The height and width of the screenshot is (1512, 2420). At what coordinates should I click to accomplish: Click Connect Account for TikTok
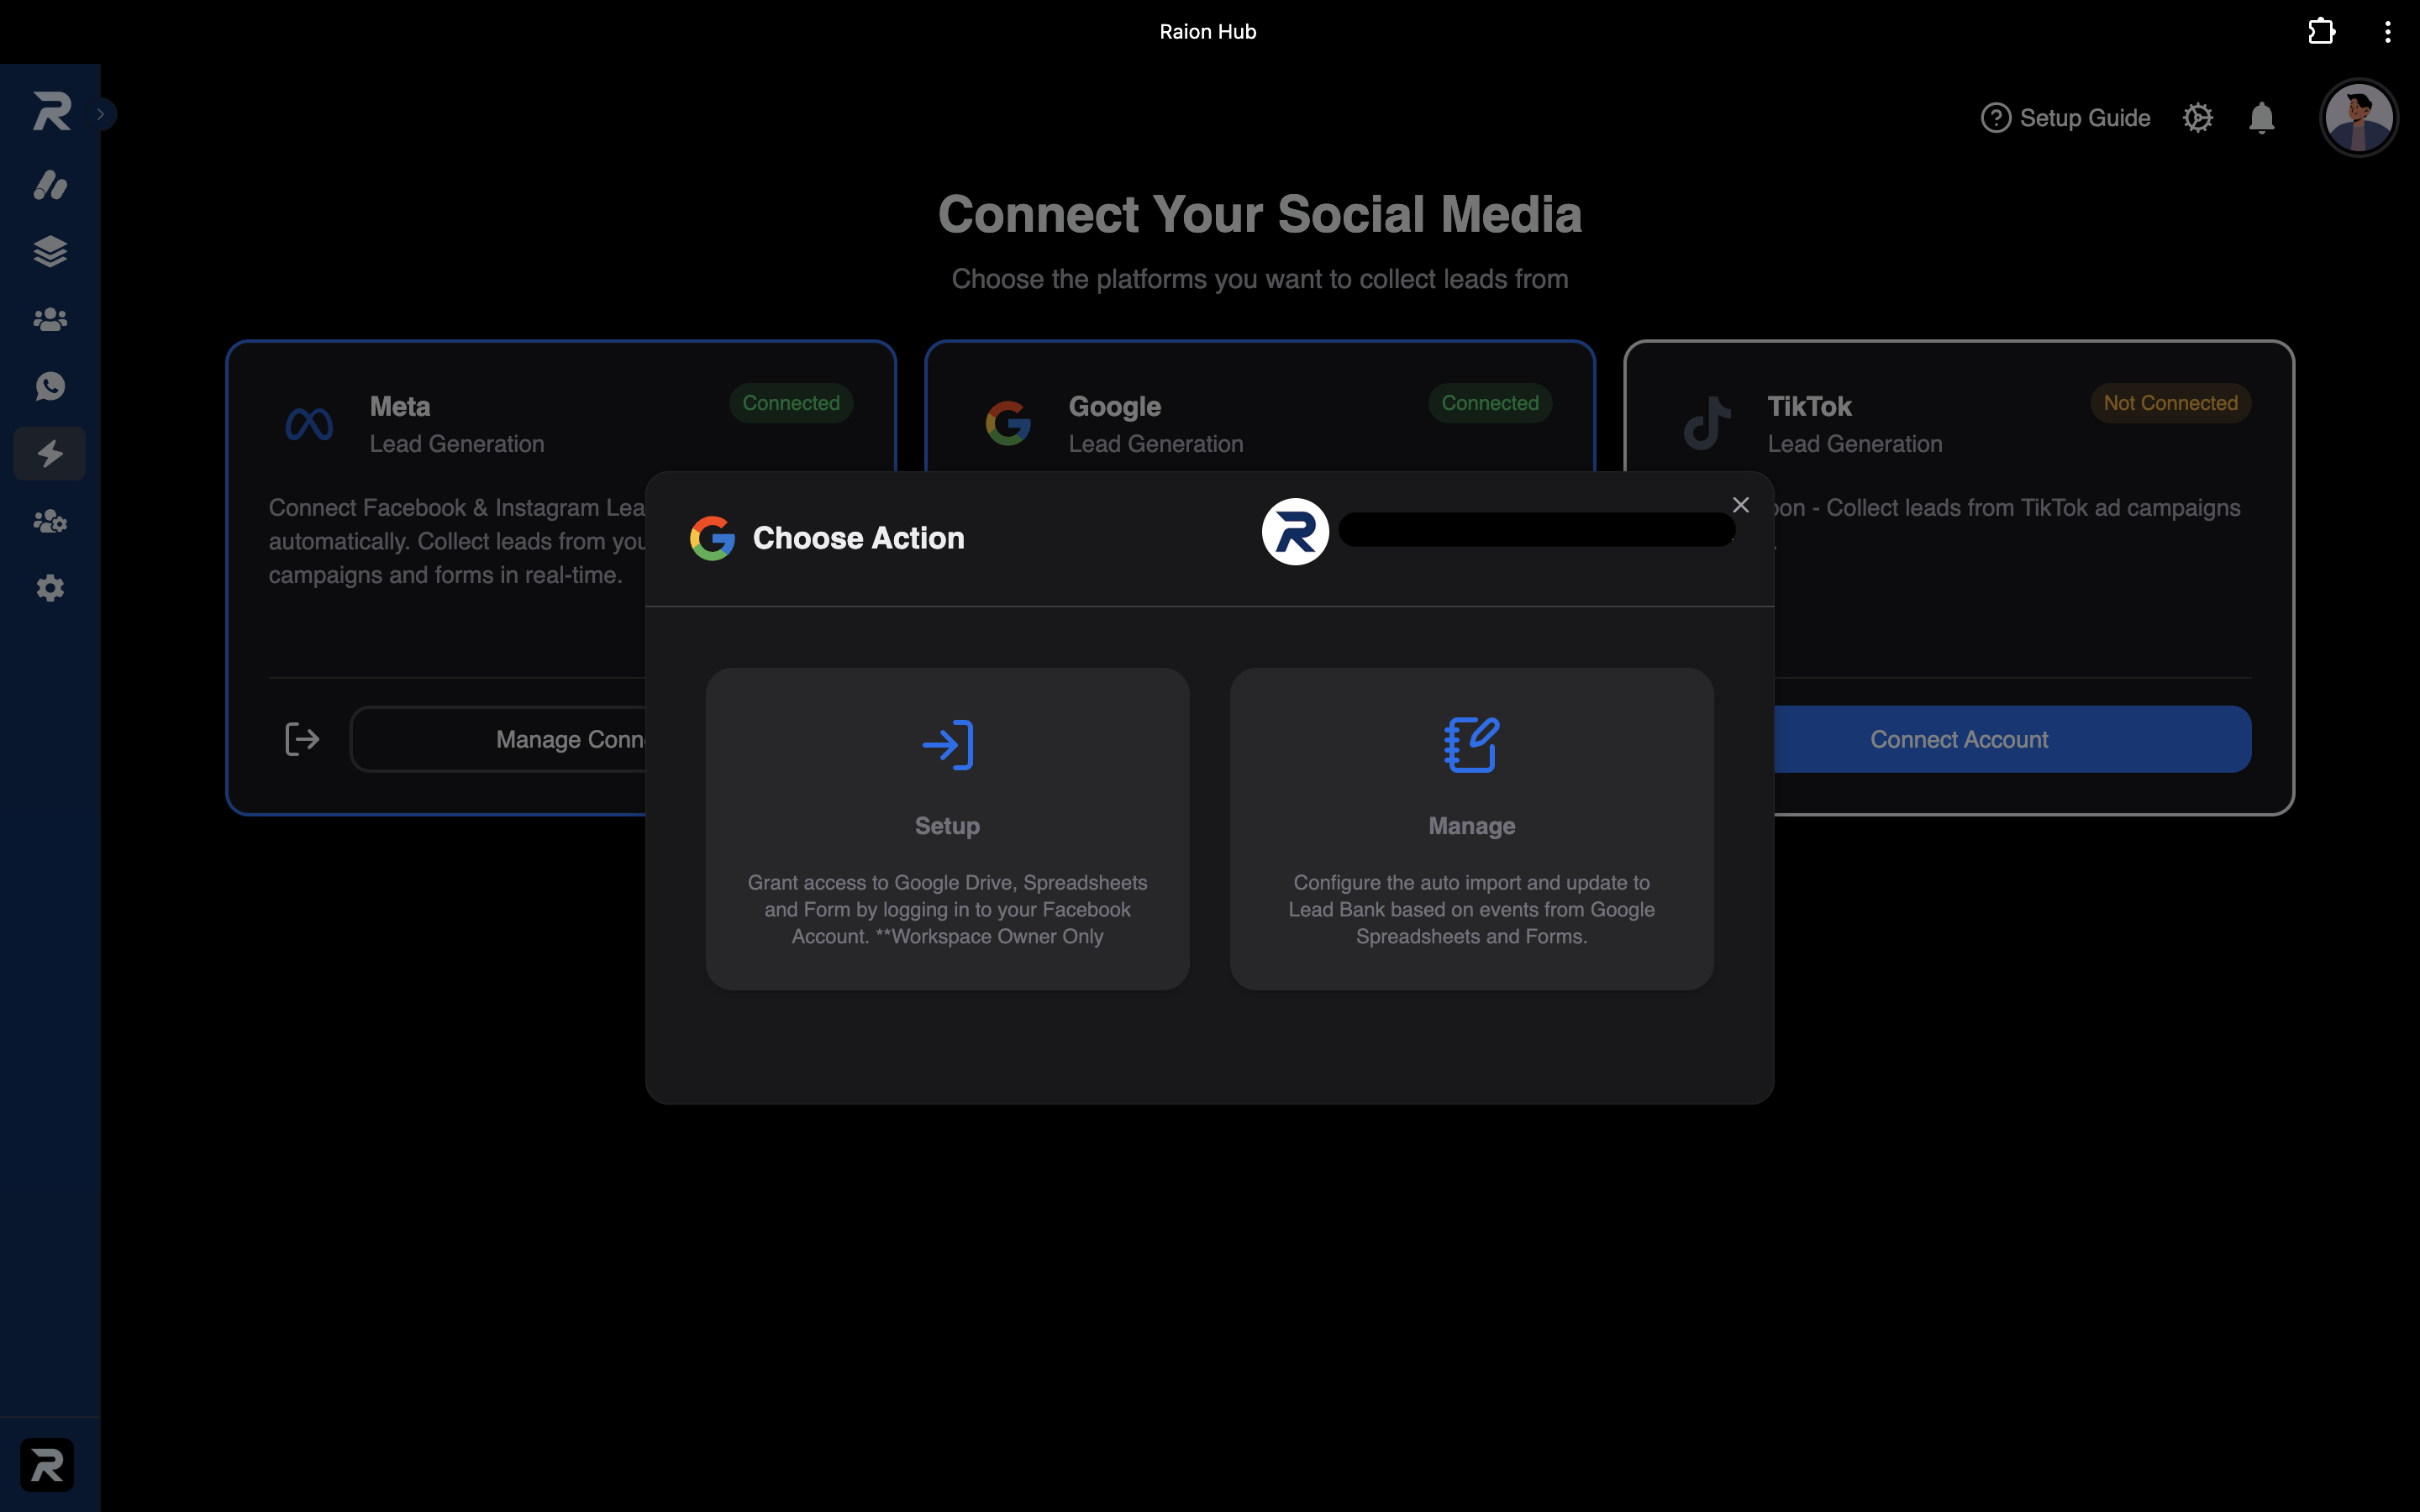coord(1959,739)
